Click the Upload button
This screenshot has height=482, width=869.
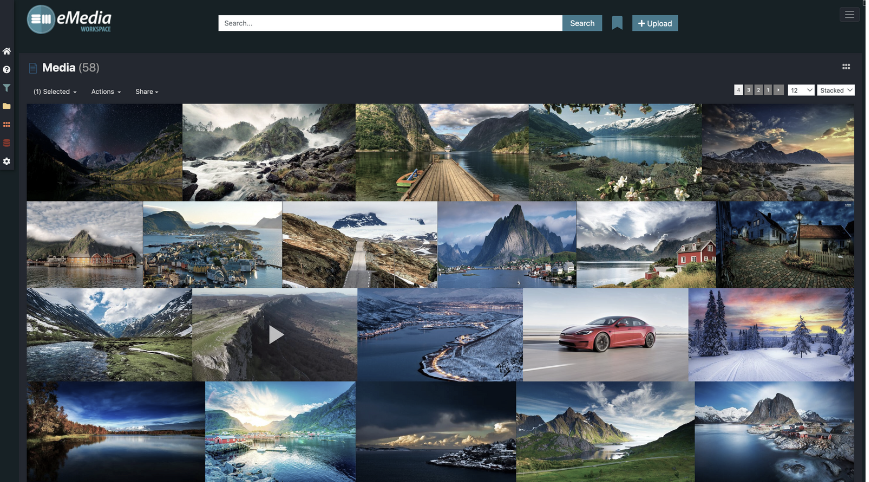[x=655, y=23]
